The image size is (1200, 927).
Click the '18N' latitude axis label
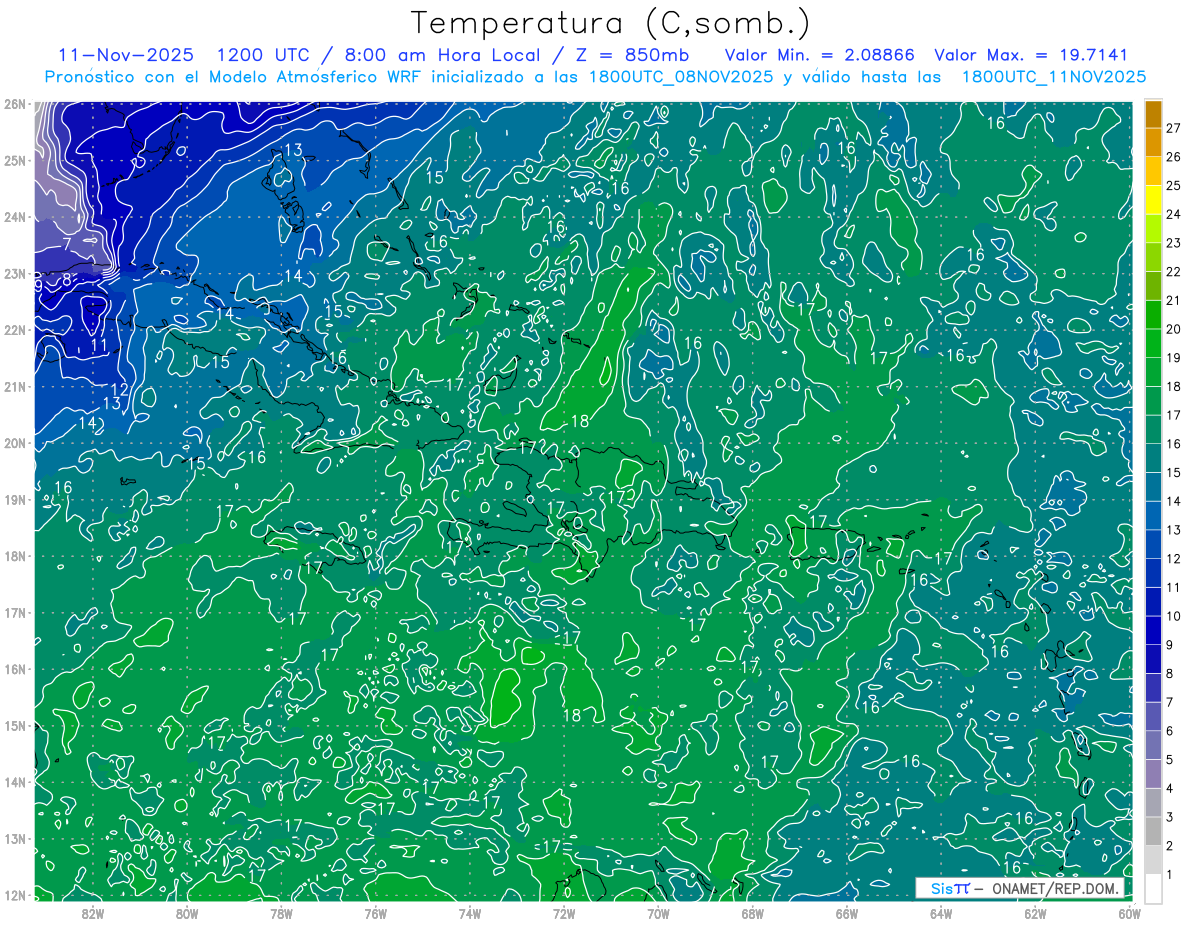15,556
